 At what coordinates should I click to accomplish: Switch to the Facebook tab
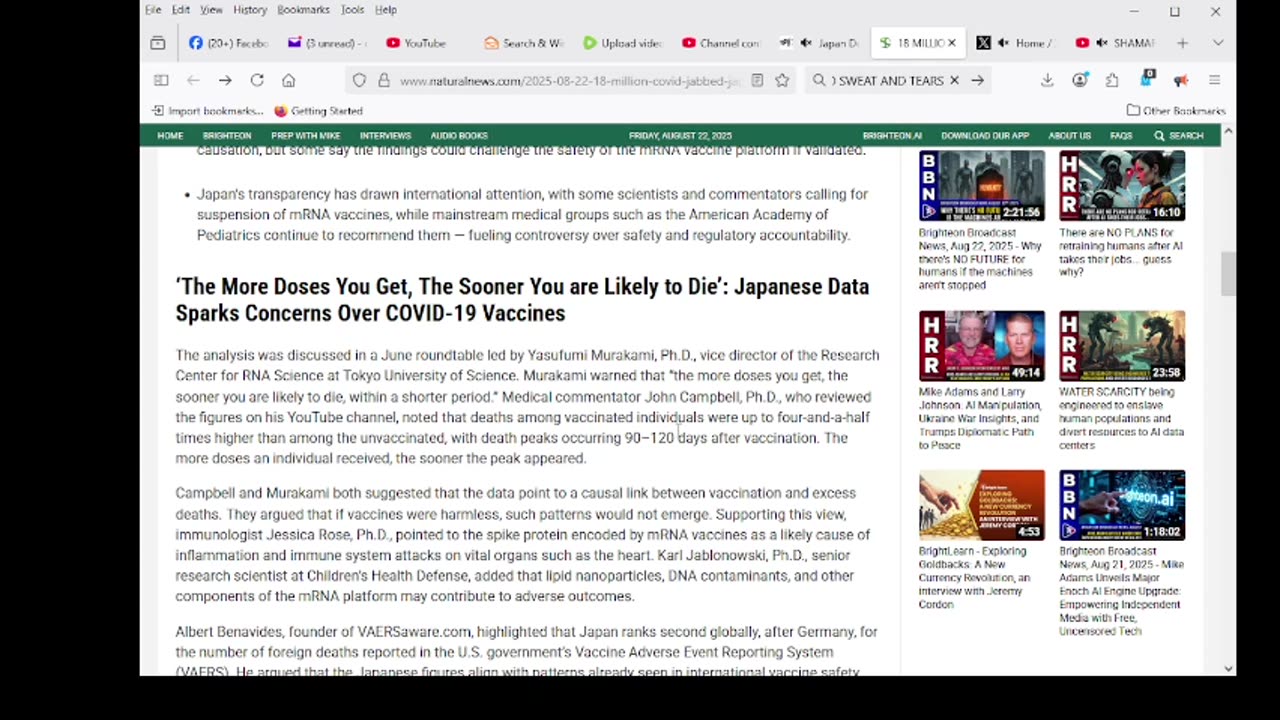pyautogui.click(x=229, y=43)
